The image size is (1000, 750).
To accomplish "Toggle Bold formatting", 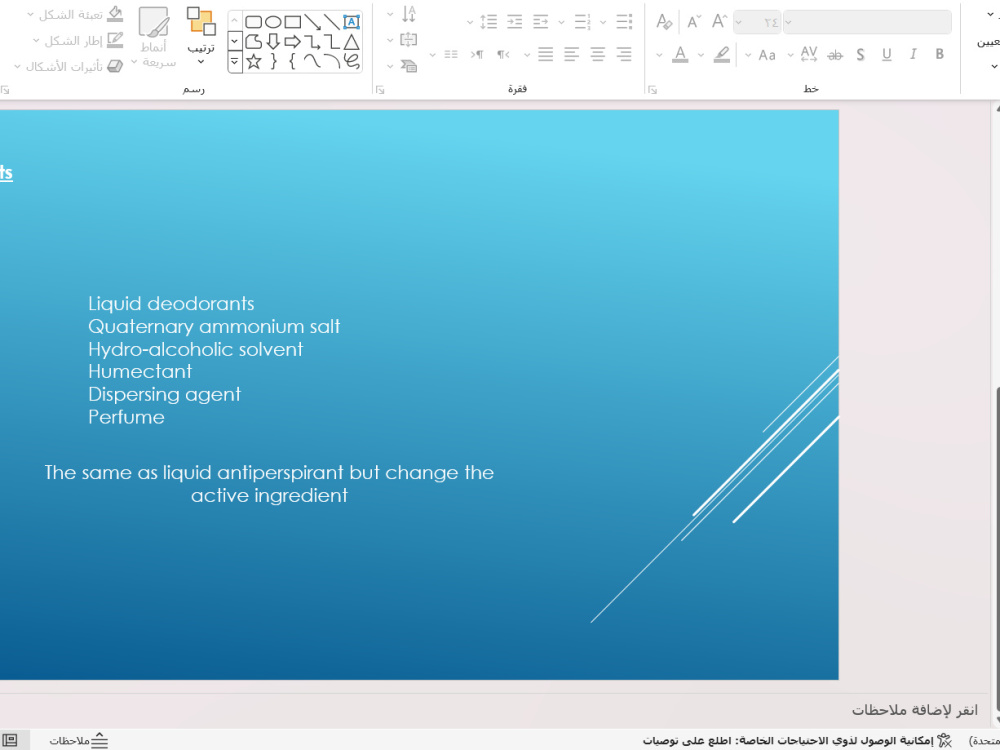I will coord(939,55).
